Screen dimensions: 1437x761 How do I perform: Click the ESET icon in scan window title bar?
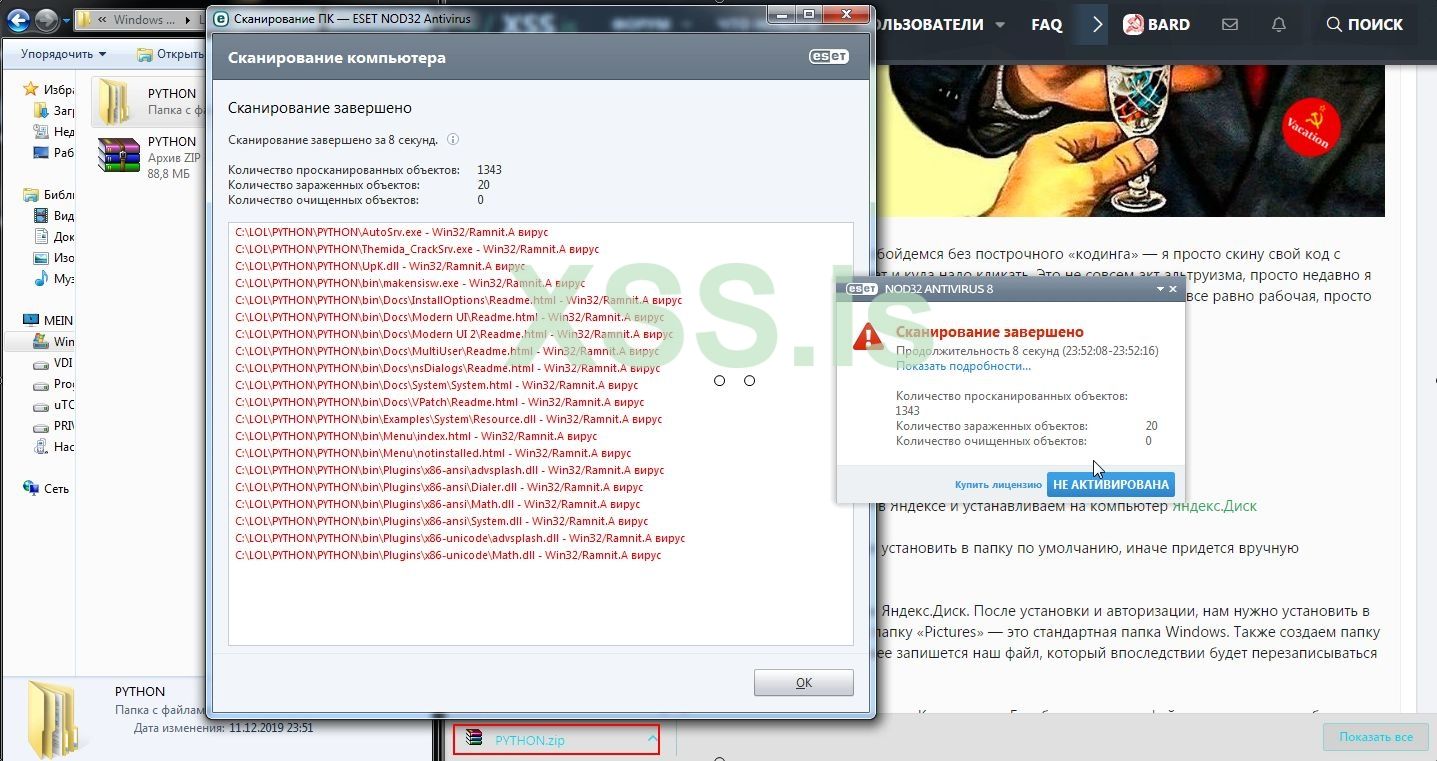[221, 18]
